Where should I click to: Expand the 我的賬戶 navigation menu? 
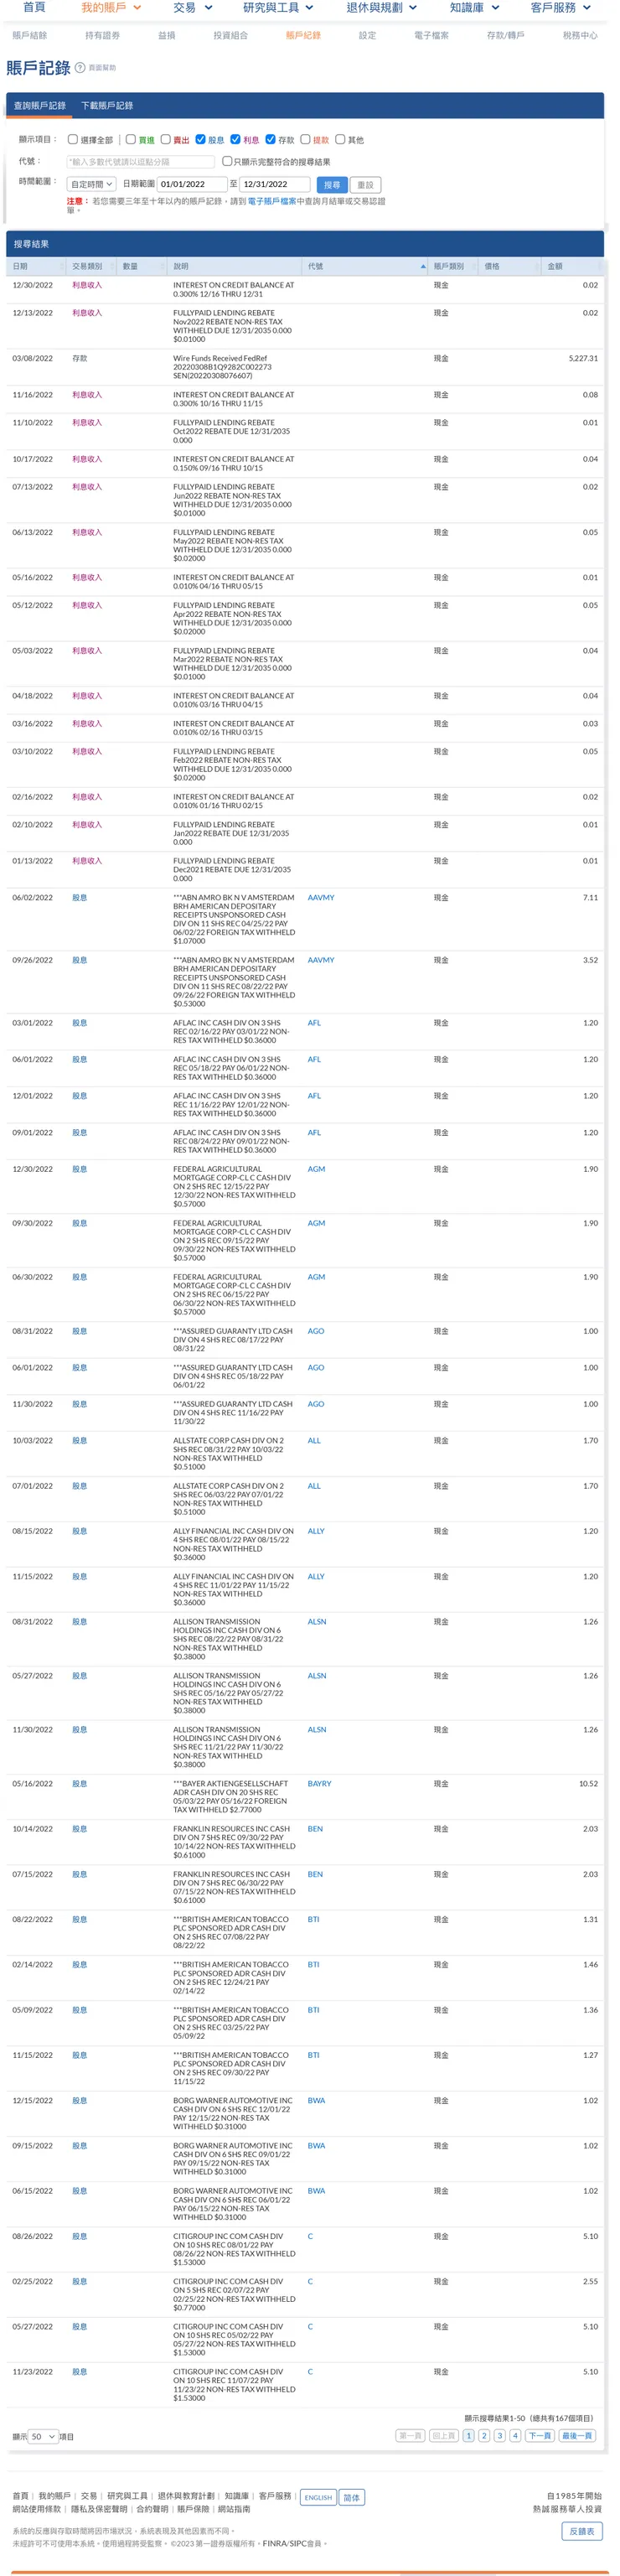[110, 8]
